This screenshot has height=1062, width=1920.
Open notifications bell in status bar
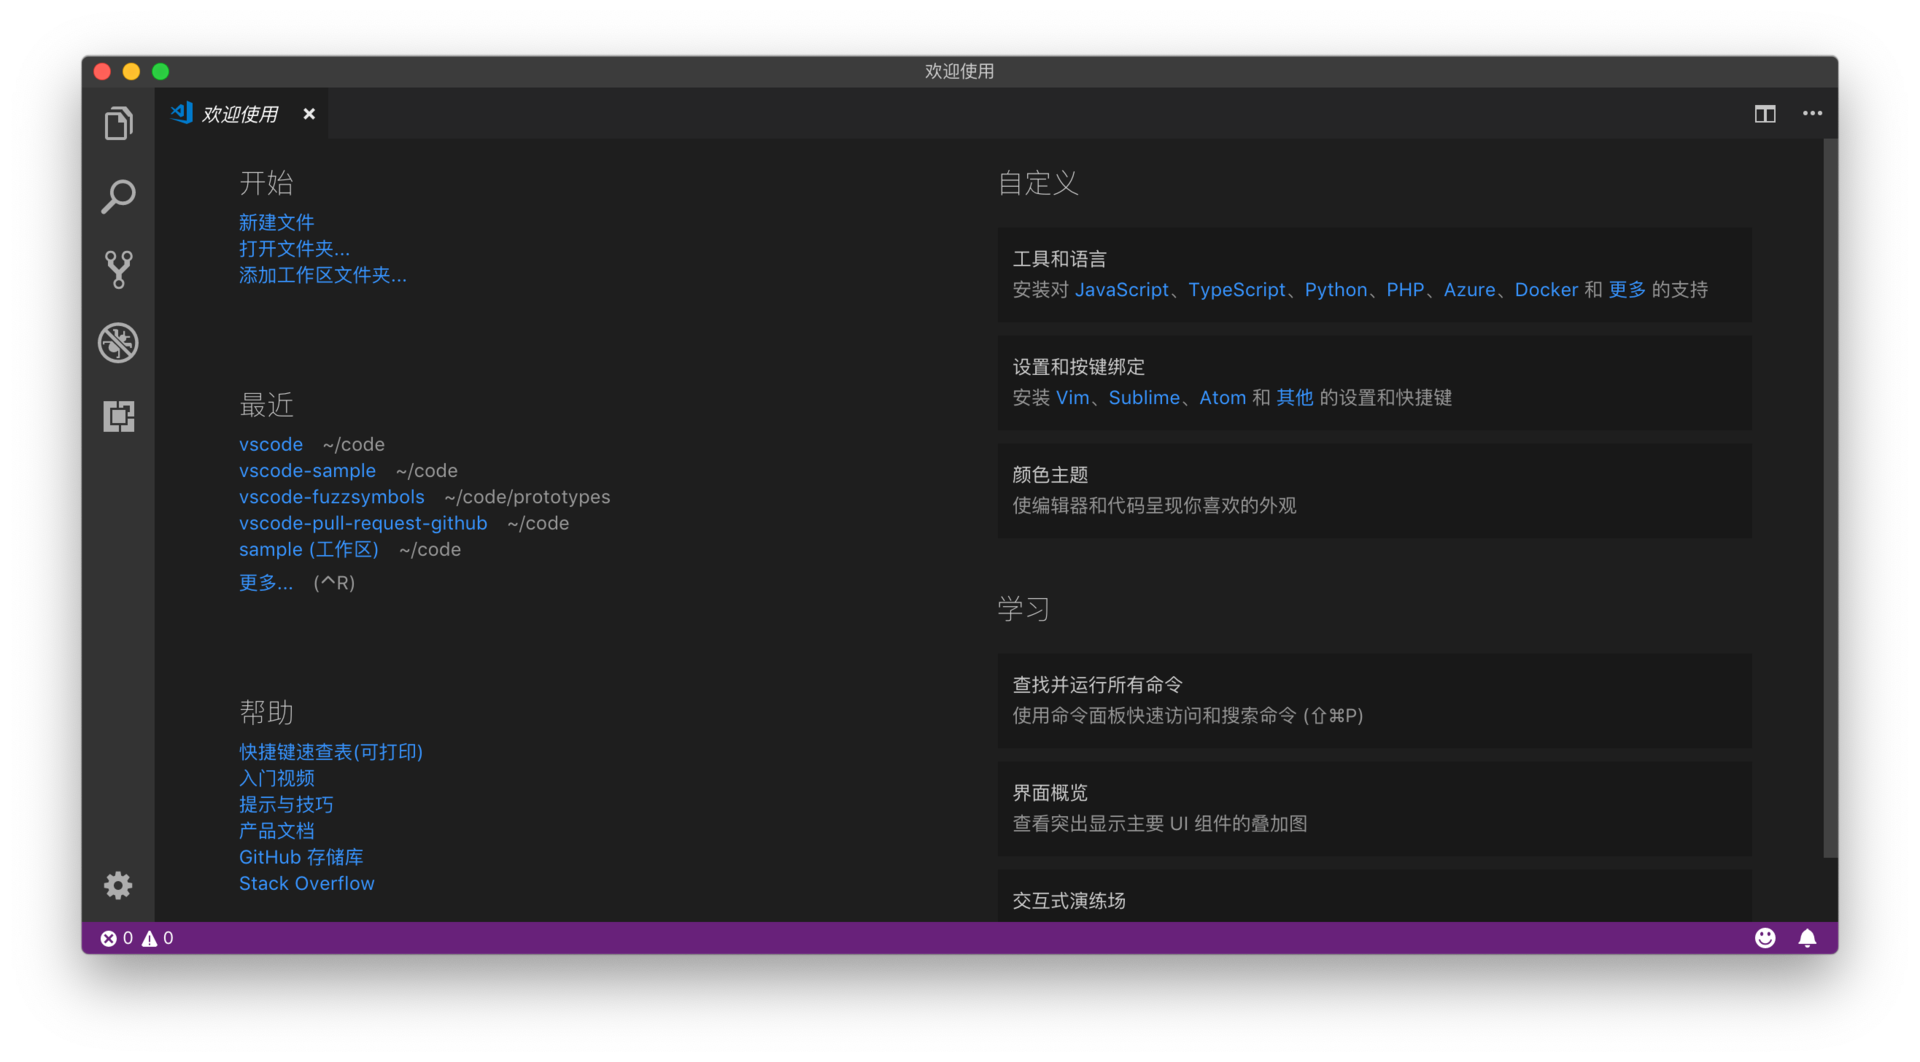1807,938
